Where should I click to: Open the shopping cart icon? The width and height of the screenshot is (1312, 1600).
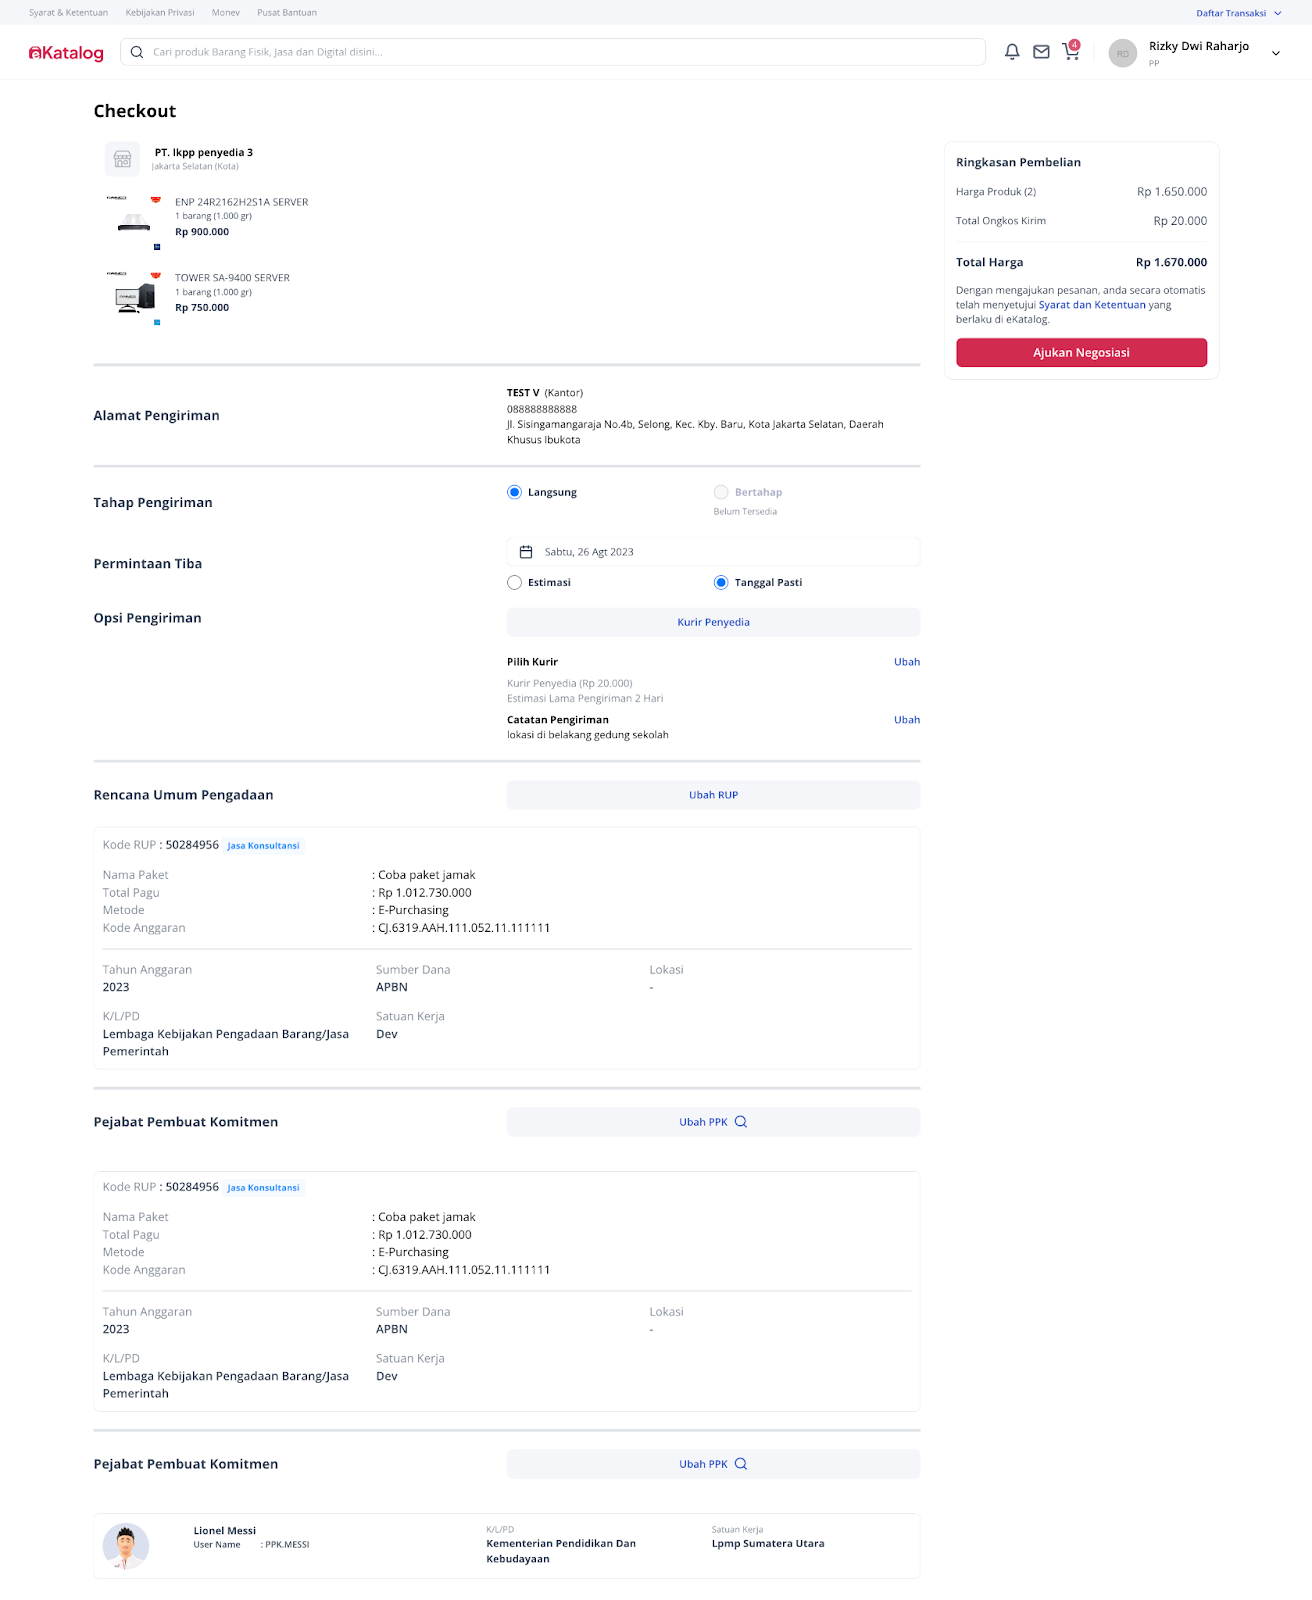(x=1071, y=52)
